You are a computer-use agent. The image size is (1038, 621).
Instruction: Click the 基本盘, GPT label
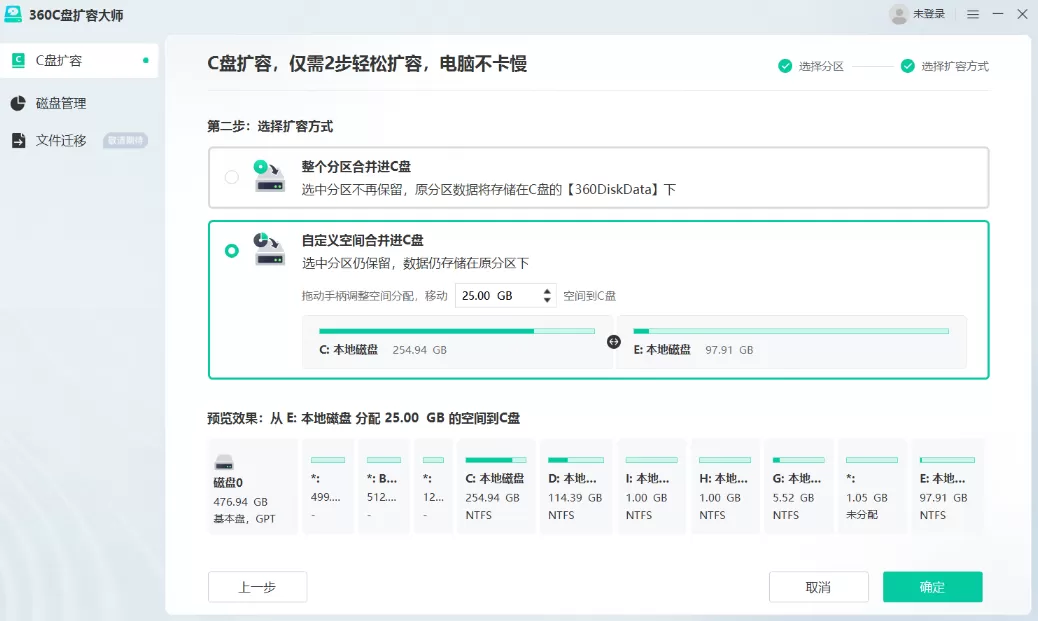[x=244, y=519]
